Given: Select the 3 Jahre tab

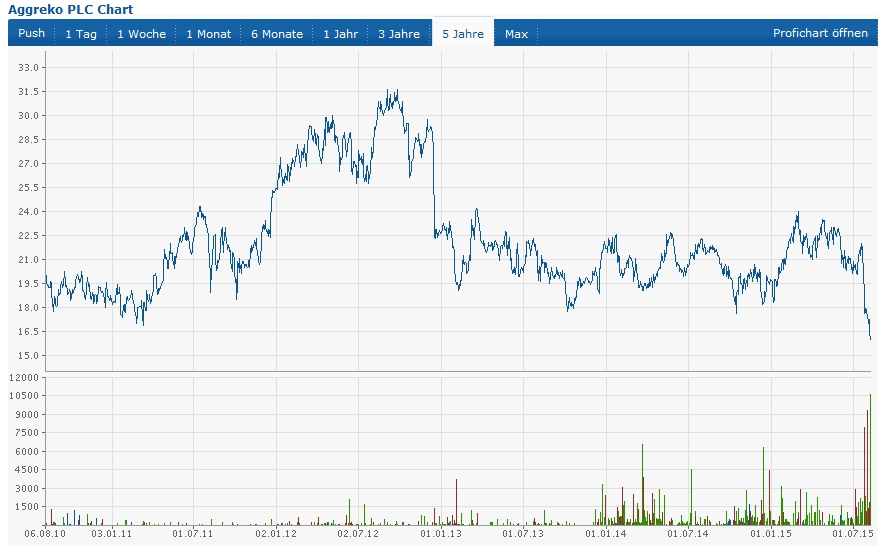Looking at the screenshot, I should (399, 34).
